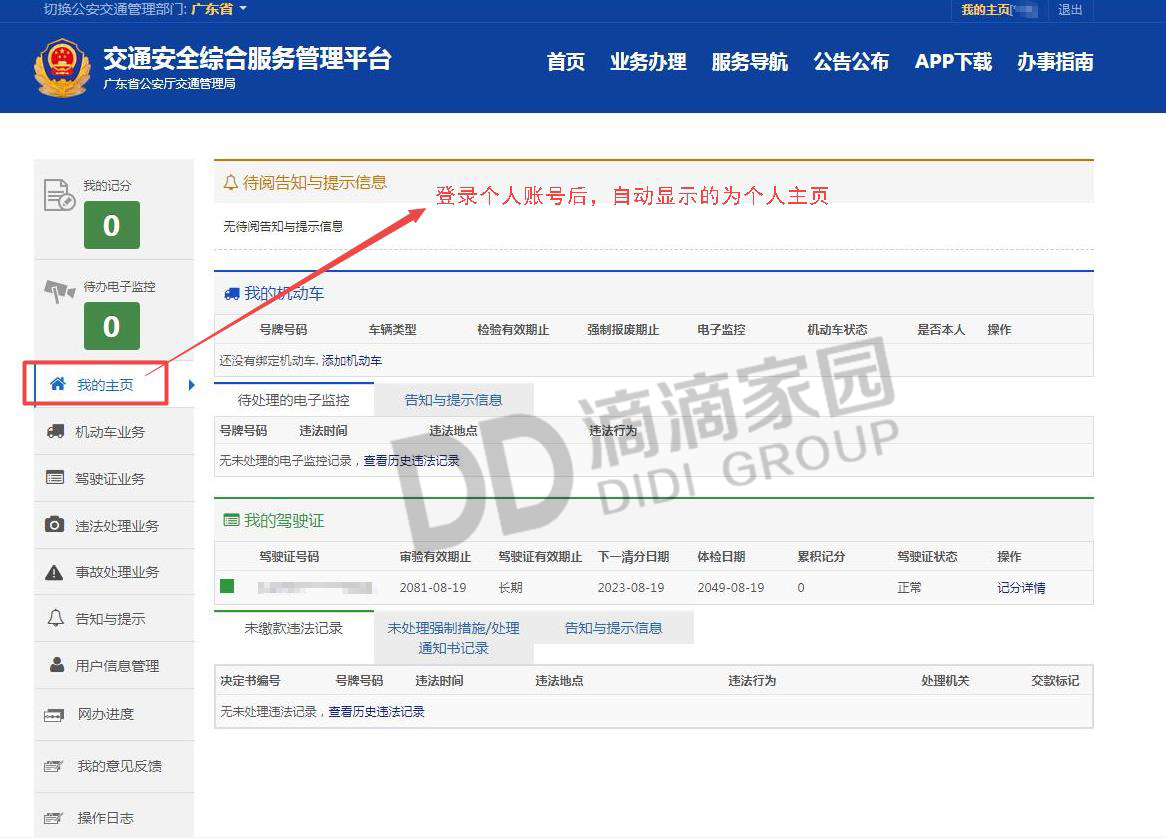Click the green status square in license row
The width and height of the screenshot is (1166, 838).
point(228,586)
